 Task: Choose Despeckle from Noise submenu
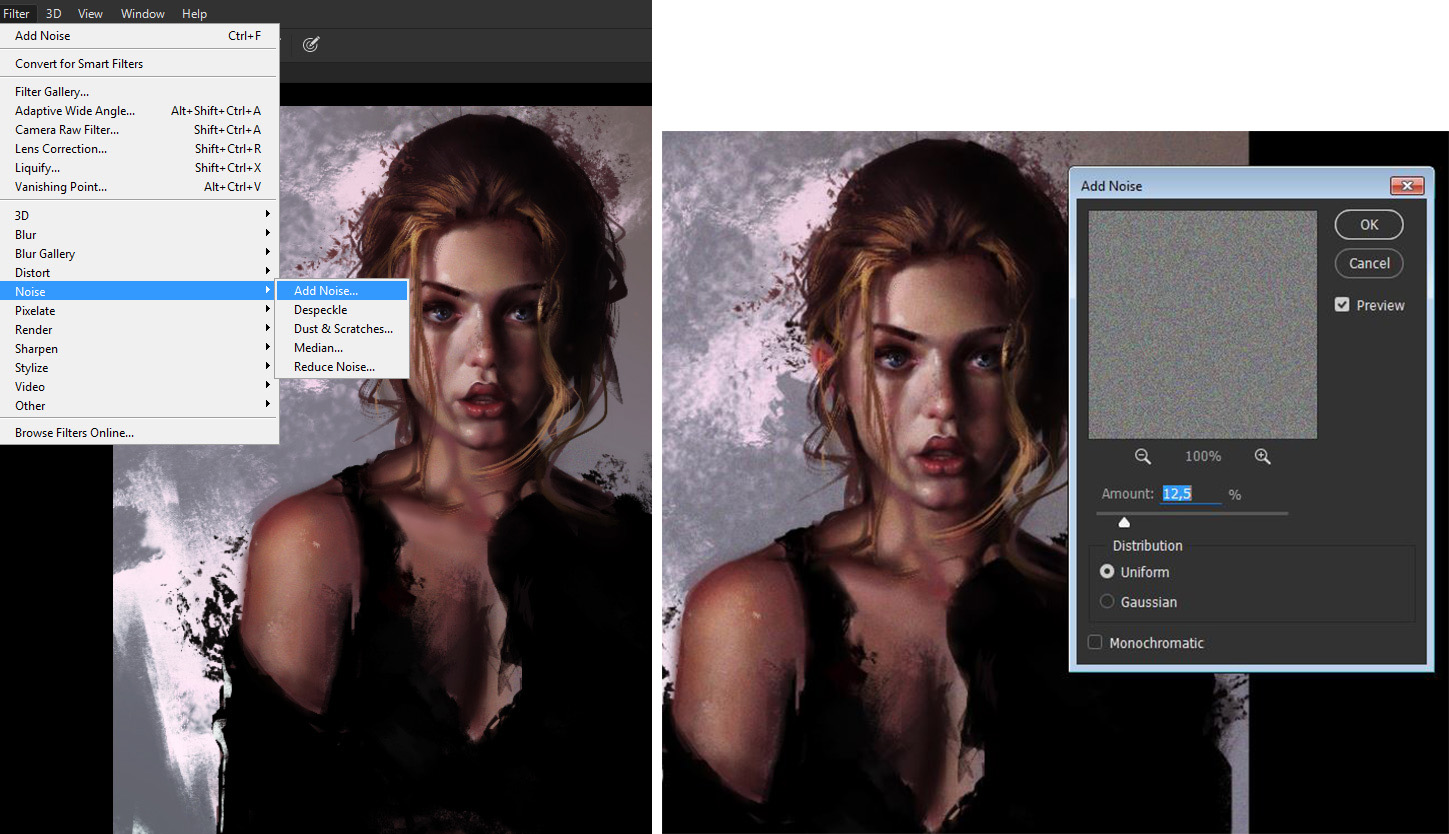coord(342,310)
